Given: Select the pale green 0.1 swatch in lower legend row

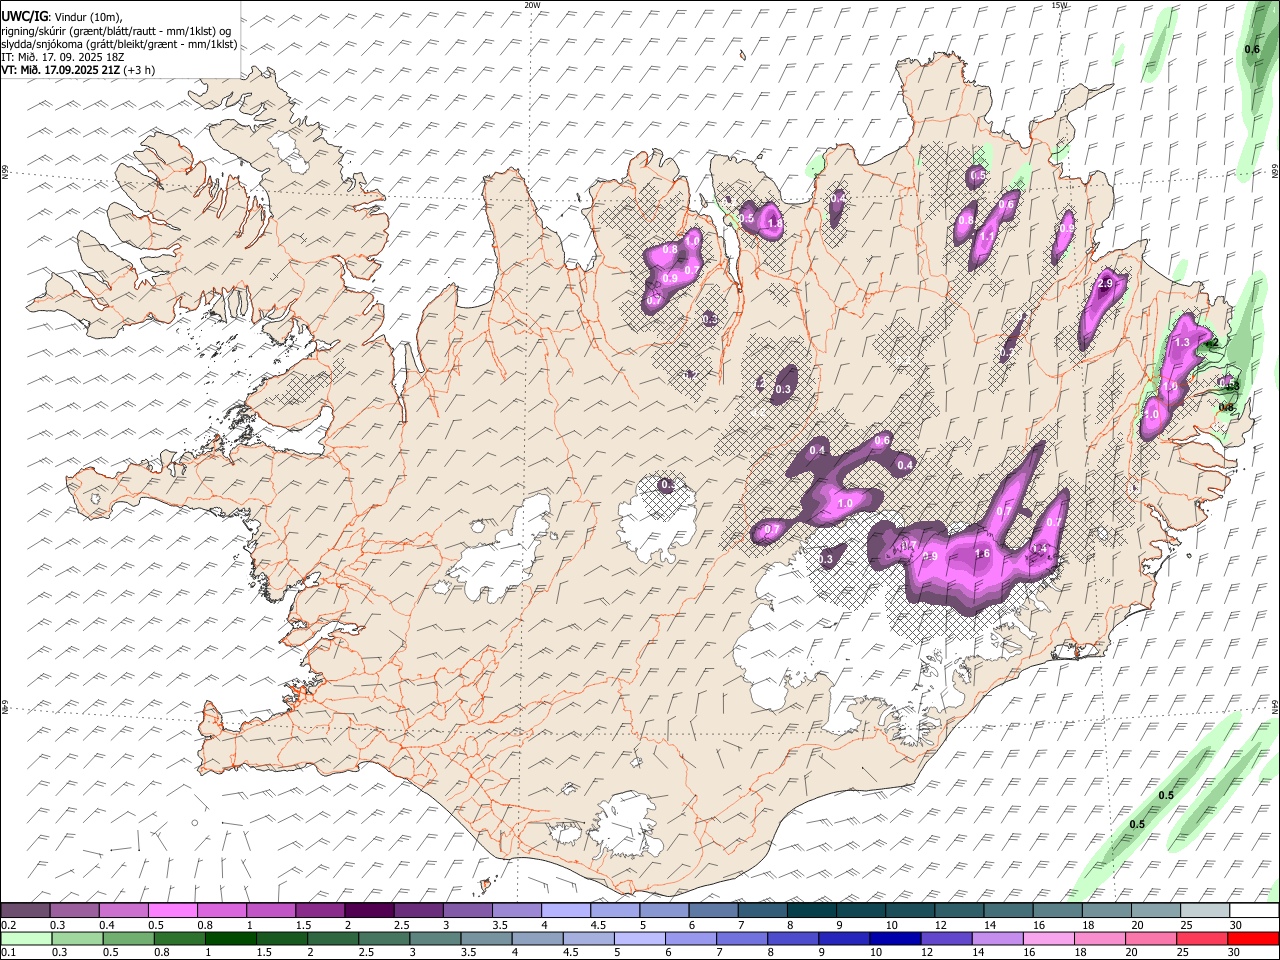Looking at the screenshot, I should pos(26,939).
